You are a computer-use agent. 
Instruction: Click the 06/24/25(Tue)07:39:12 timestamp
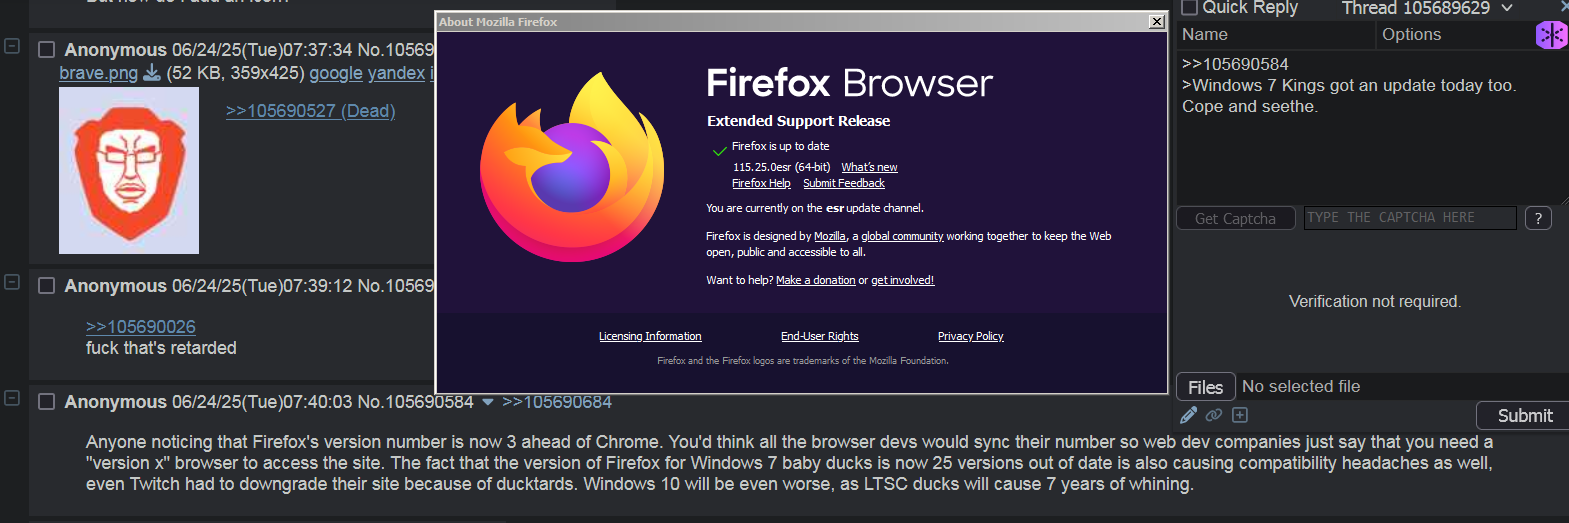pos(262,286)
